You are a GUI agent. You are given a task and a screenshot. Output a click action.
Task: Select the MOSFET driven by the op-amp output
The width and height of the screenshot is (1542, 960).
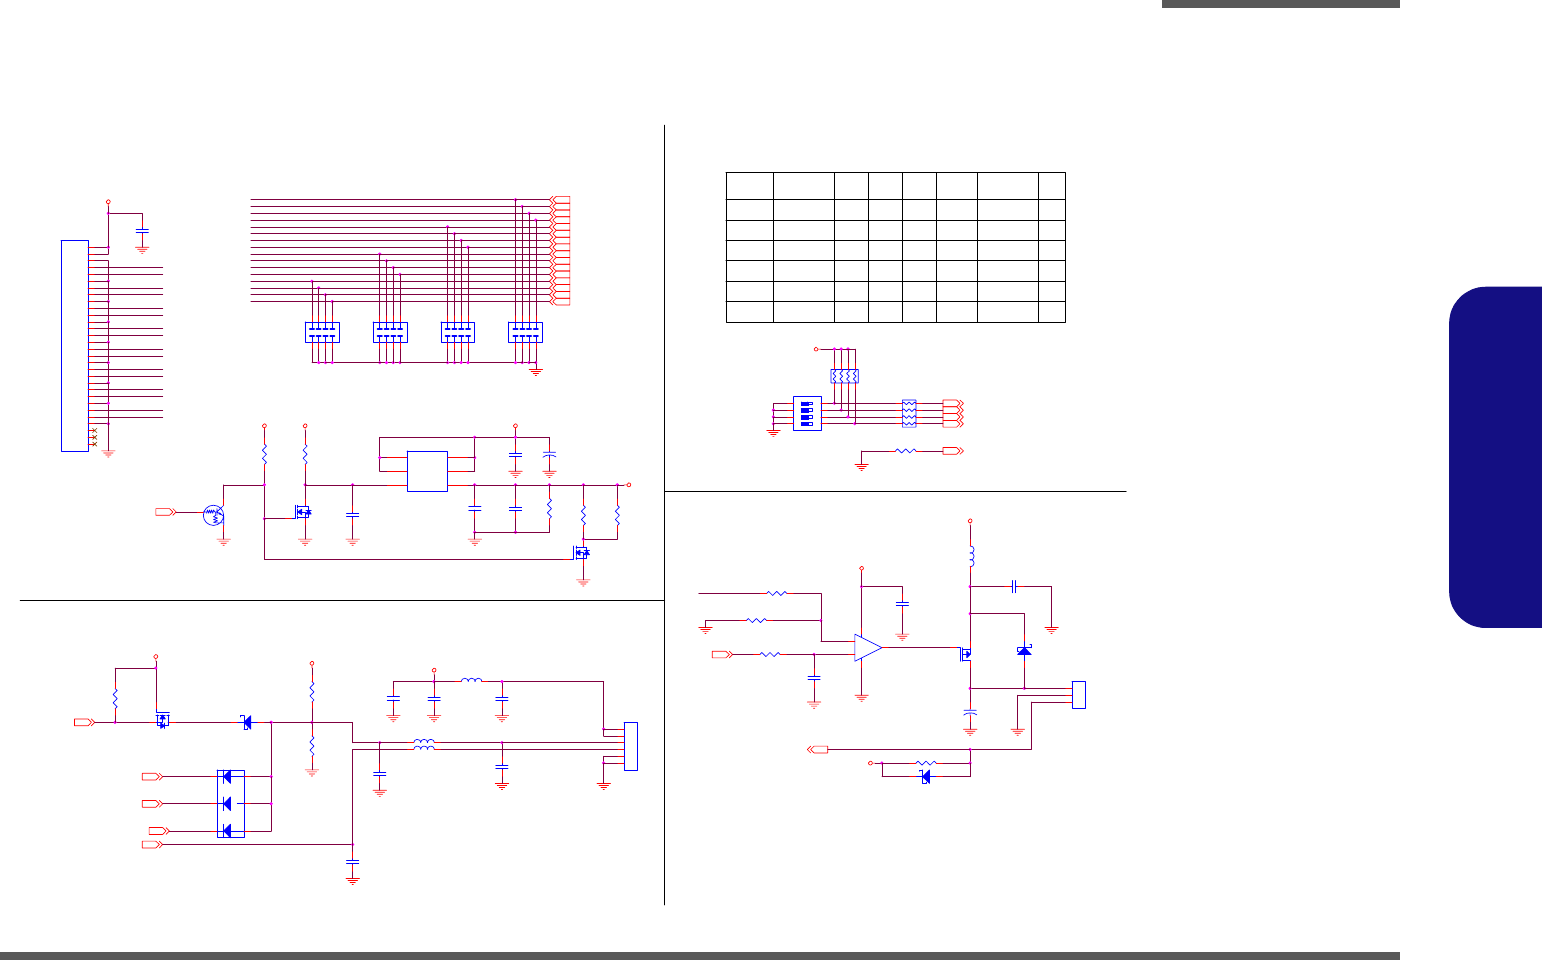pos(967,656)
